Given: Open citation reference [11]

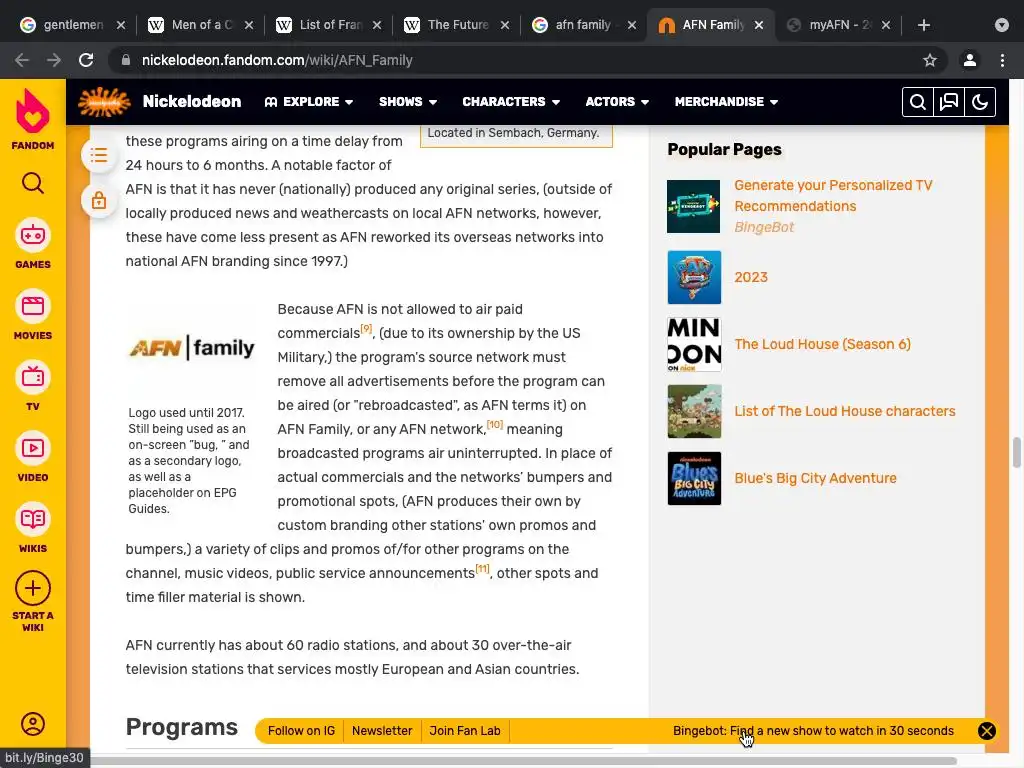Looking at the screenshot, I should tap(483, 568).
